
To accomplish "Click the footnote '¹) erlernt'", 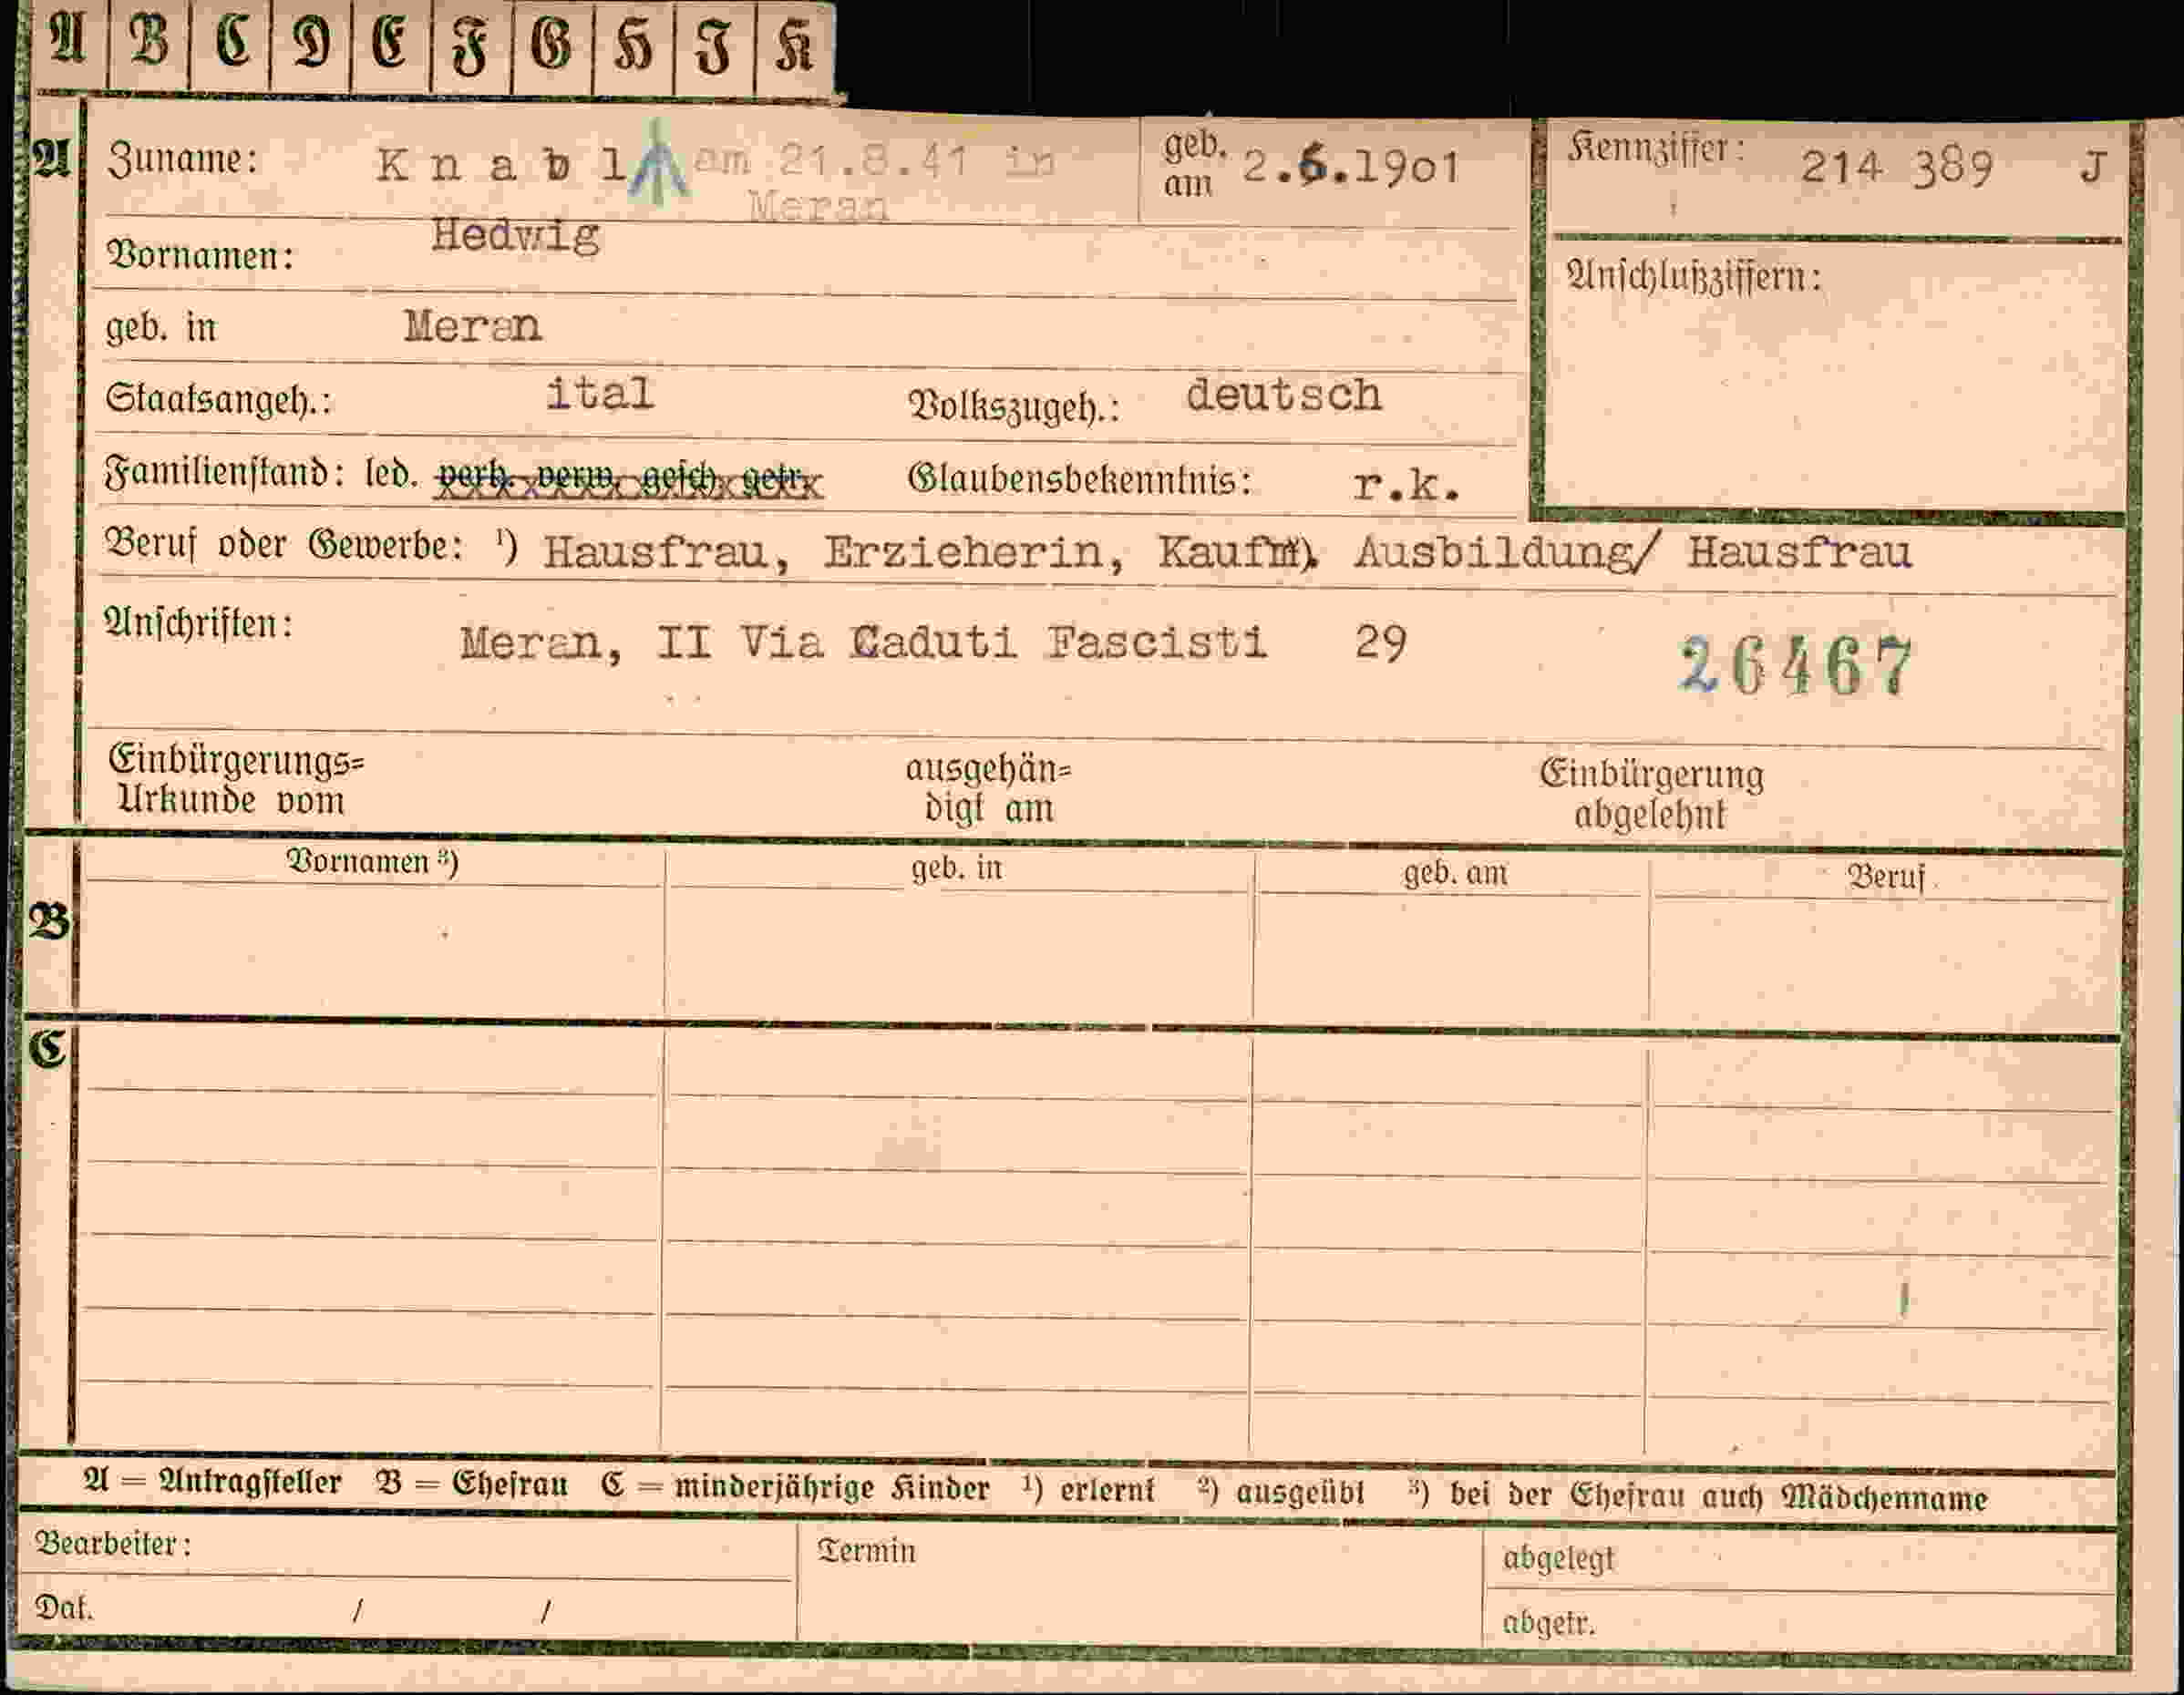I will point(1088,1490).
